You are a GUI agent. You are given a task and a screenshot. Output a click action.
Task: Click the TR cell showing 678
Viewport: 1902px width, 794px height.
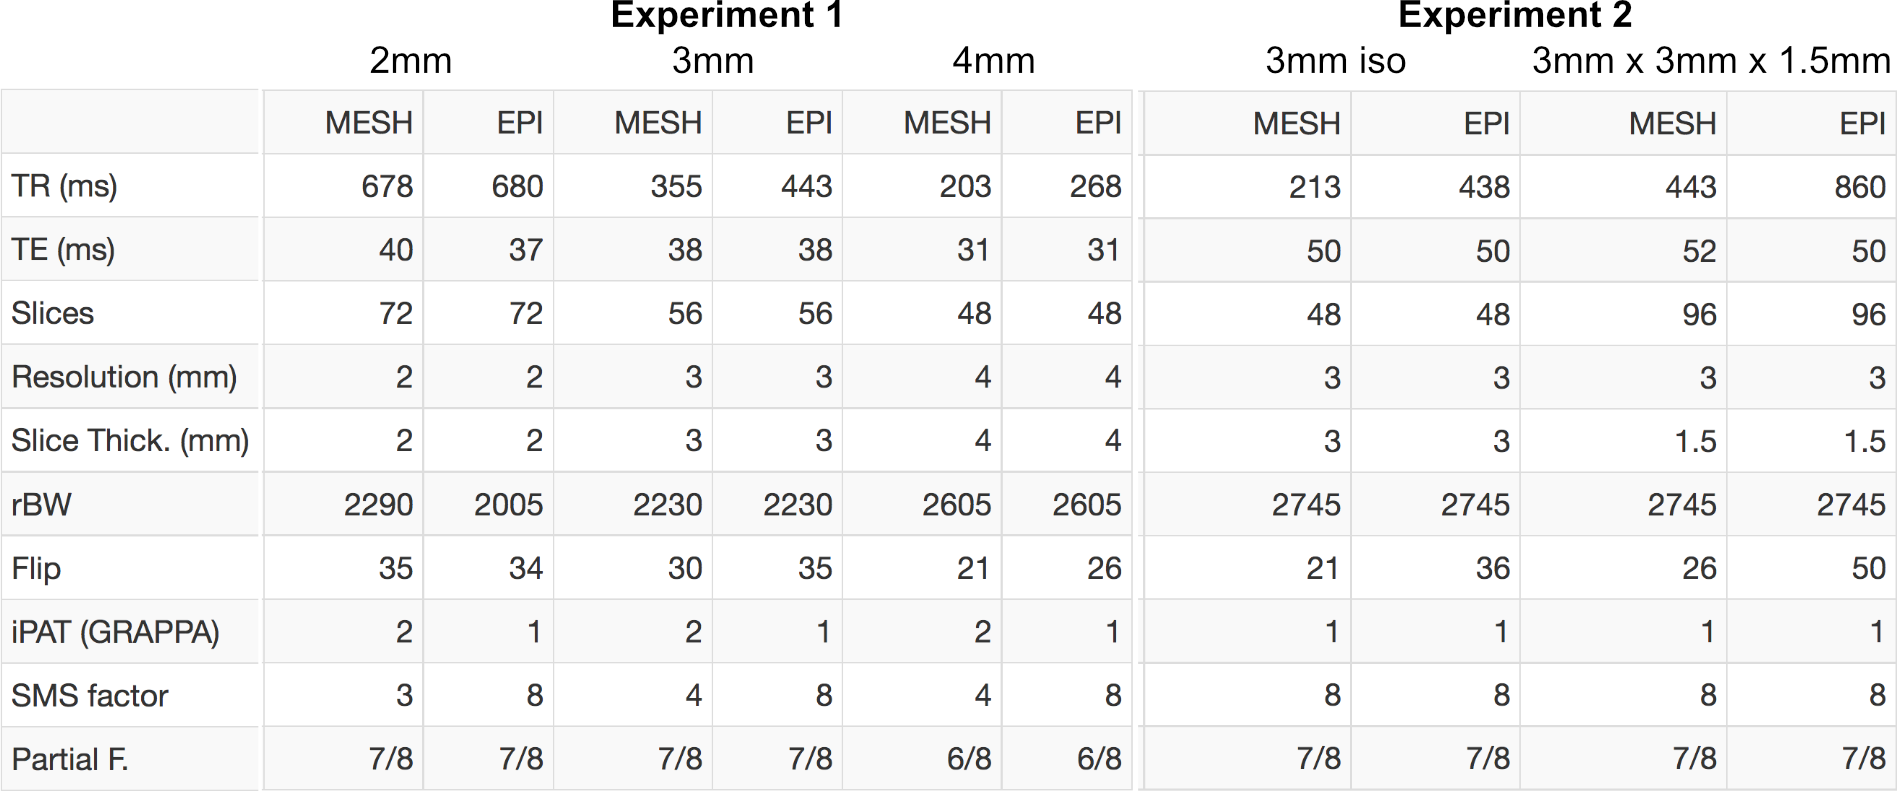tap(387, 186)
